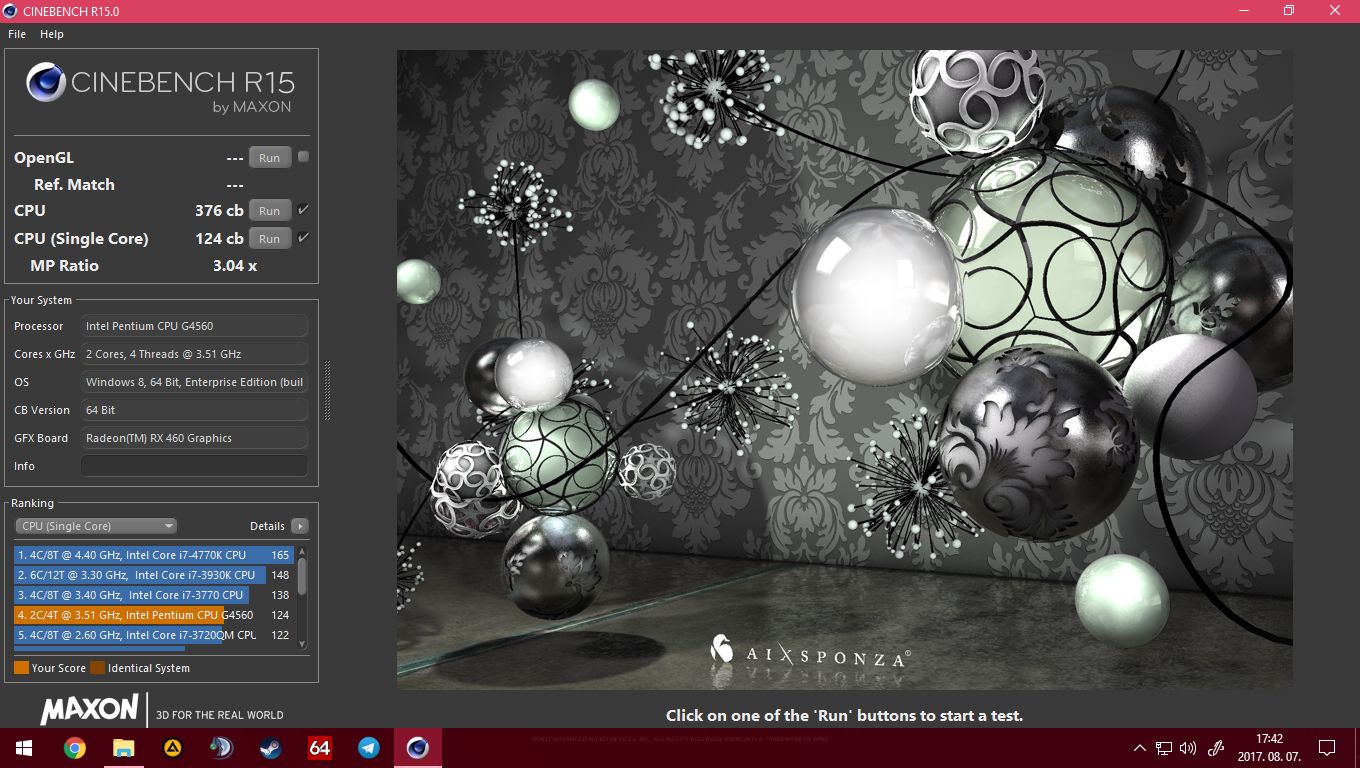This screenshot has height=768, width=1360.
Task: Click the MP Ratio value 3.04 x
Action: (235, 266)
